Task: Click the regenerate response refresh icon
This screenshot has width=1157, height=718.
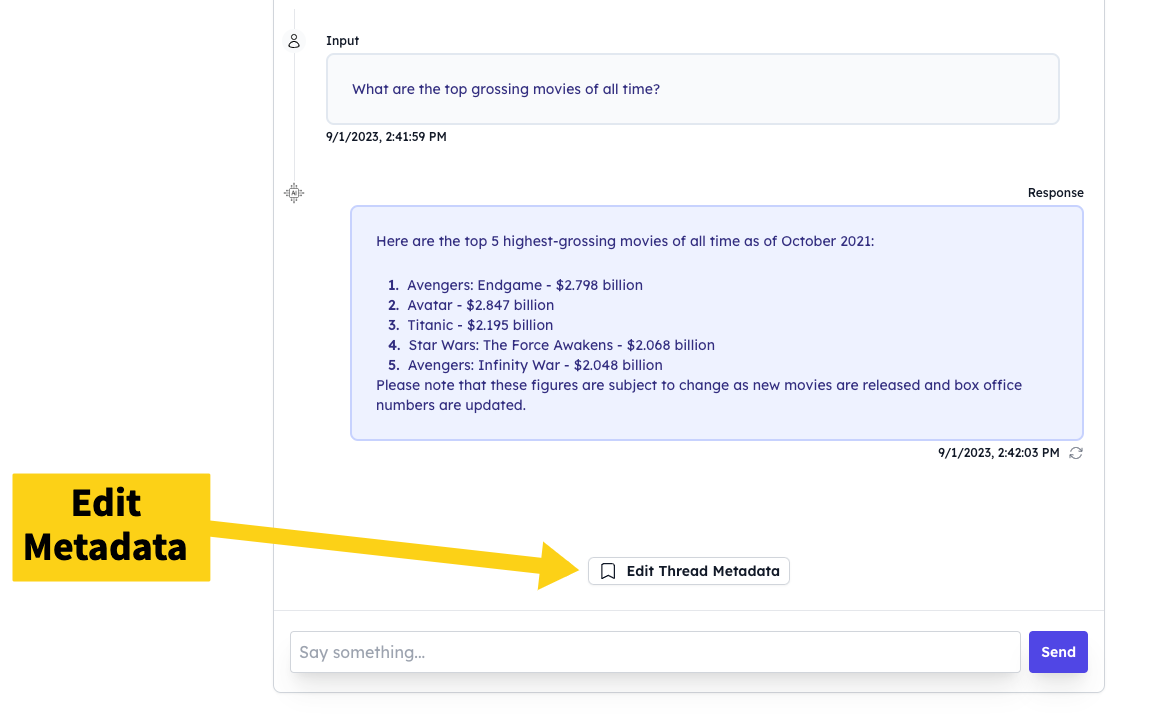Action: 1076,453
